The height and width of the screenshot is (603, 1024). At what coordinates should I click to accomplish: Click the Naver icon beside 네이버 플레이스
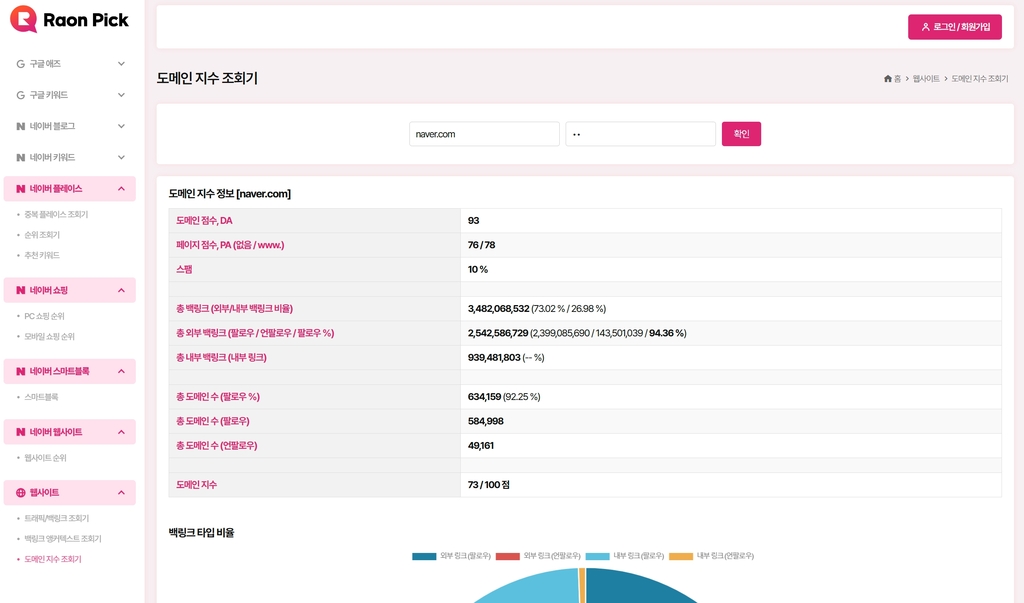21,189
